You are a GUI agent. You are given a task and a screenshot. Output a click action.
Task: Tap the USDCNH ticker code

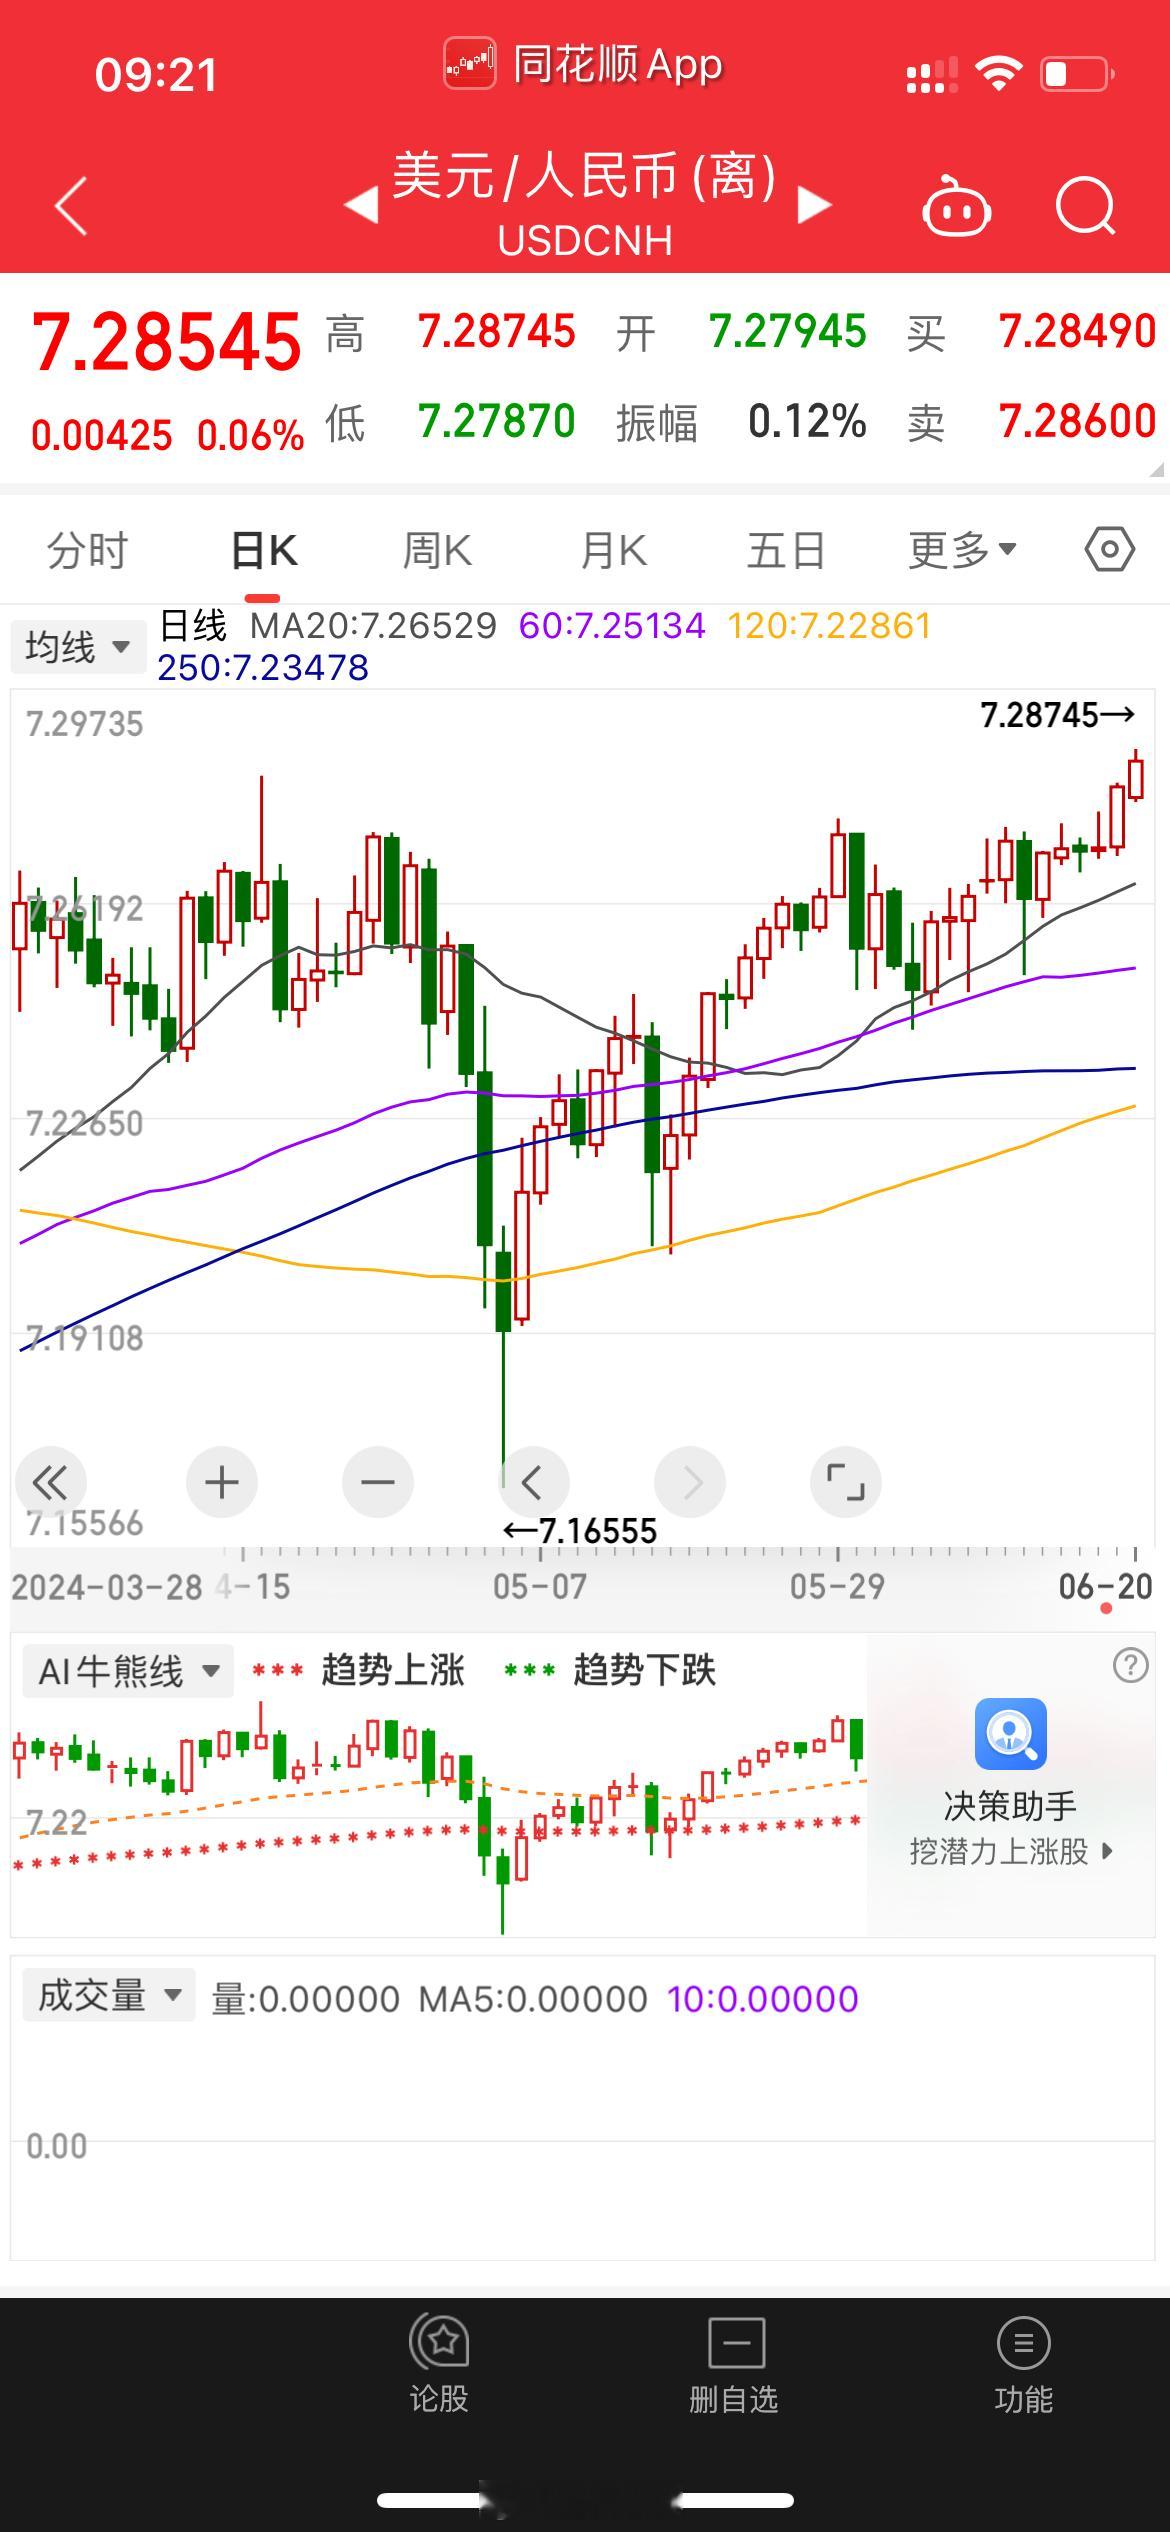click(585, 241)
